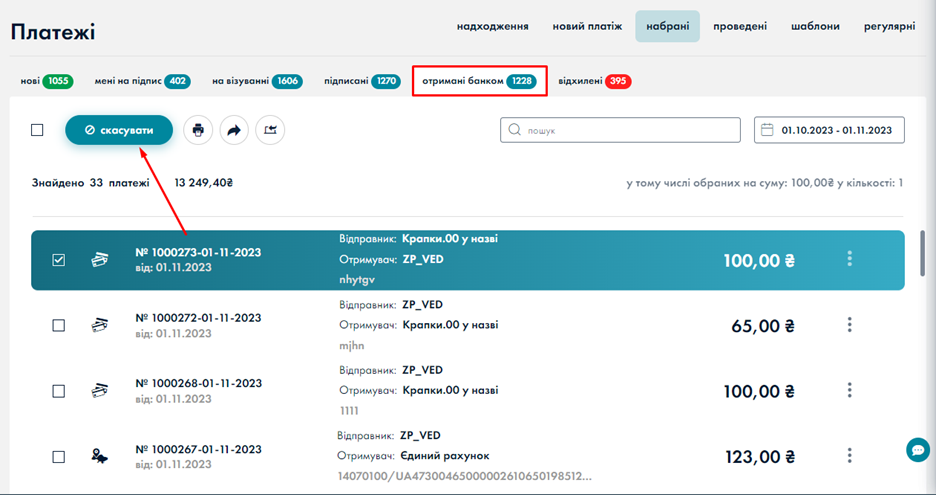Go to the проведені section
Viewport: 936px width, 495px height.
click(740, 26)
